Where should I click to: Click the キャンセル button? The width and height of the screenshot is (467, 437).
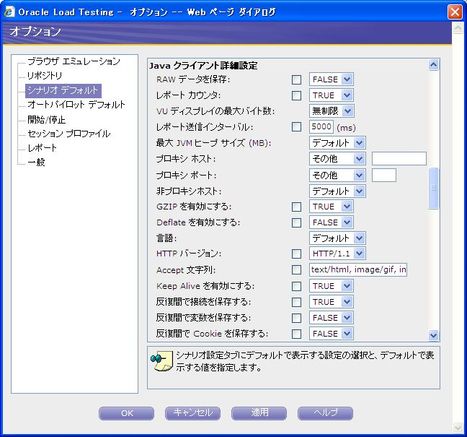click(193, 413)
